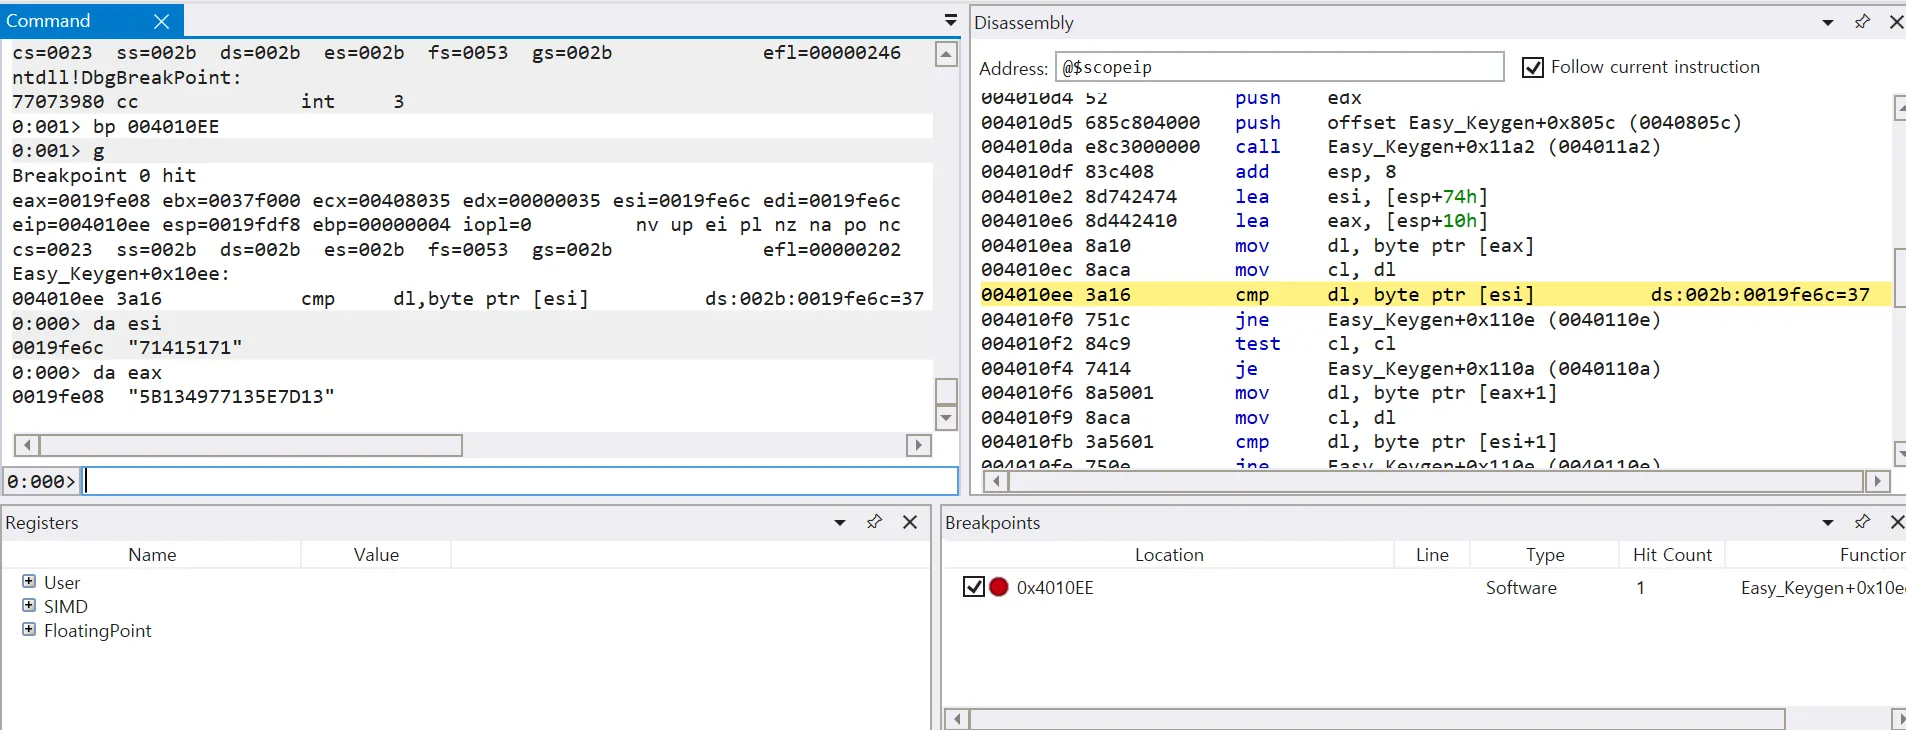Sort breakpoints by Line column
The height and width of the screenshot is (730, 1906).
pos(1432,555)
